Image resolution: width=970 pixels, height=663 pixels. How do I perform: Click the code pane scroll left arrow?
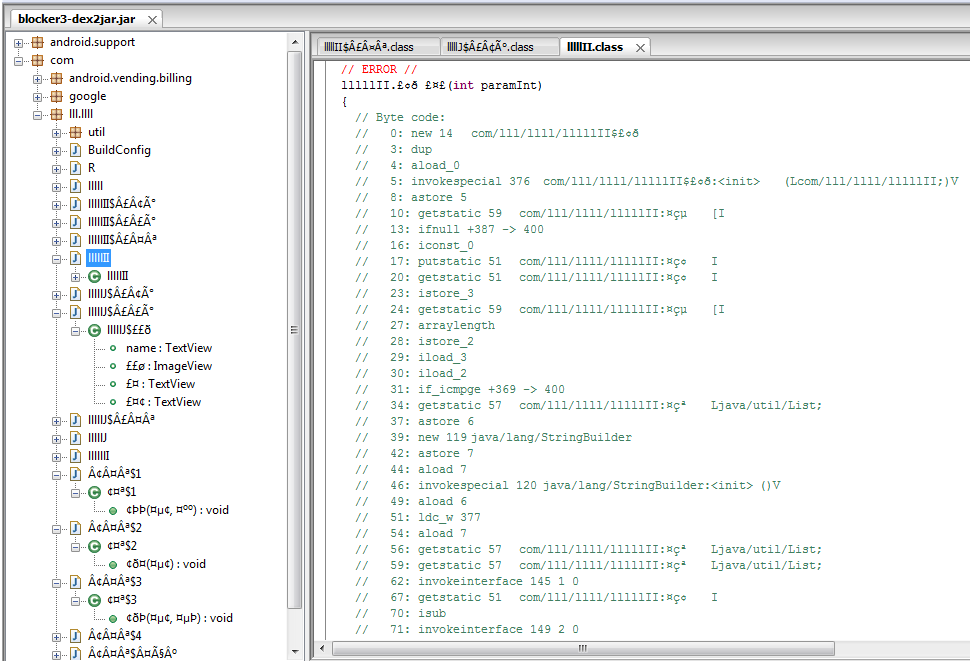322,648
